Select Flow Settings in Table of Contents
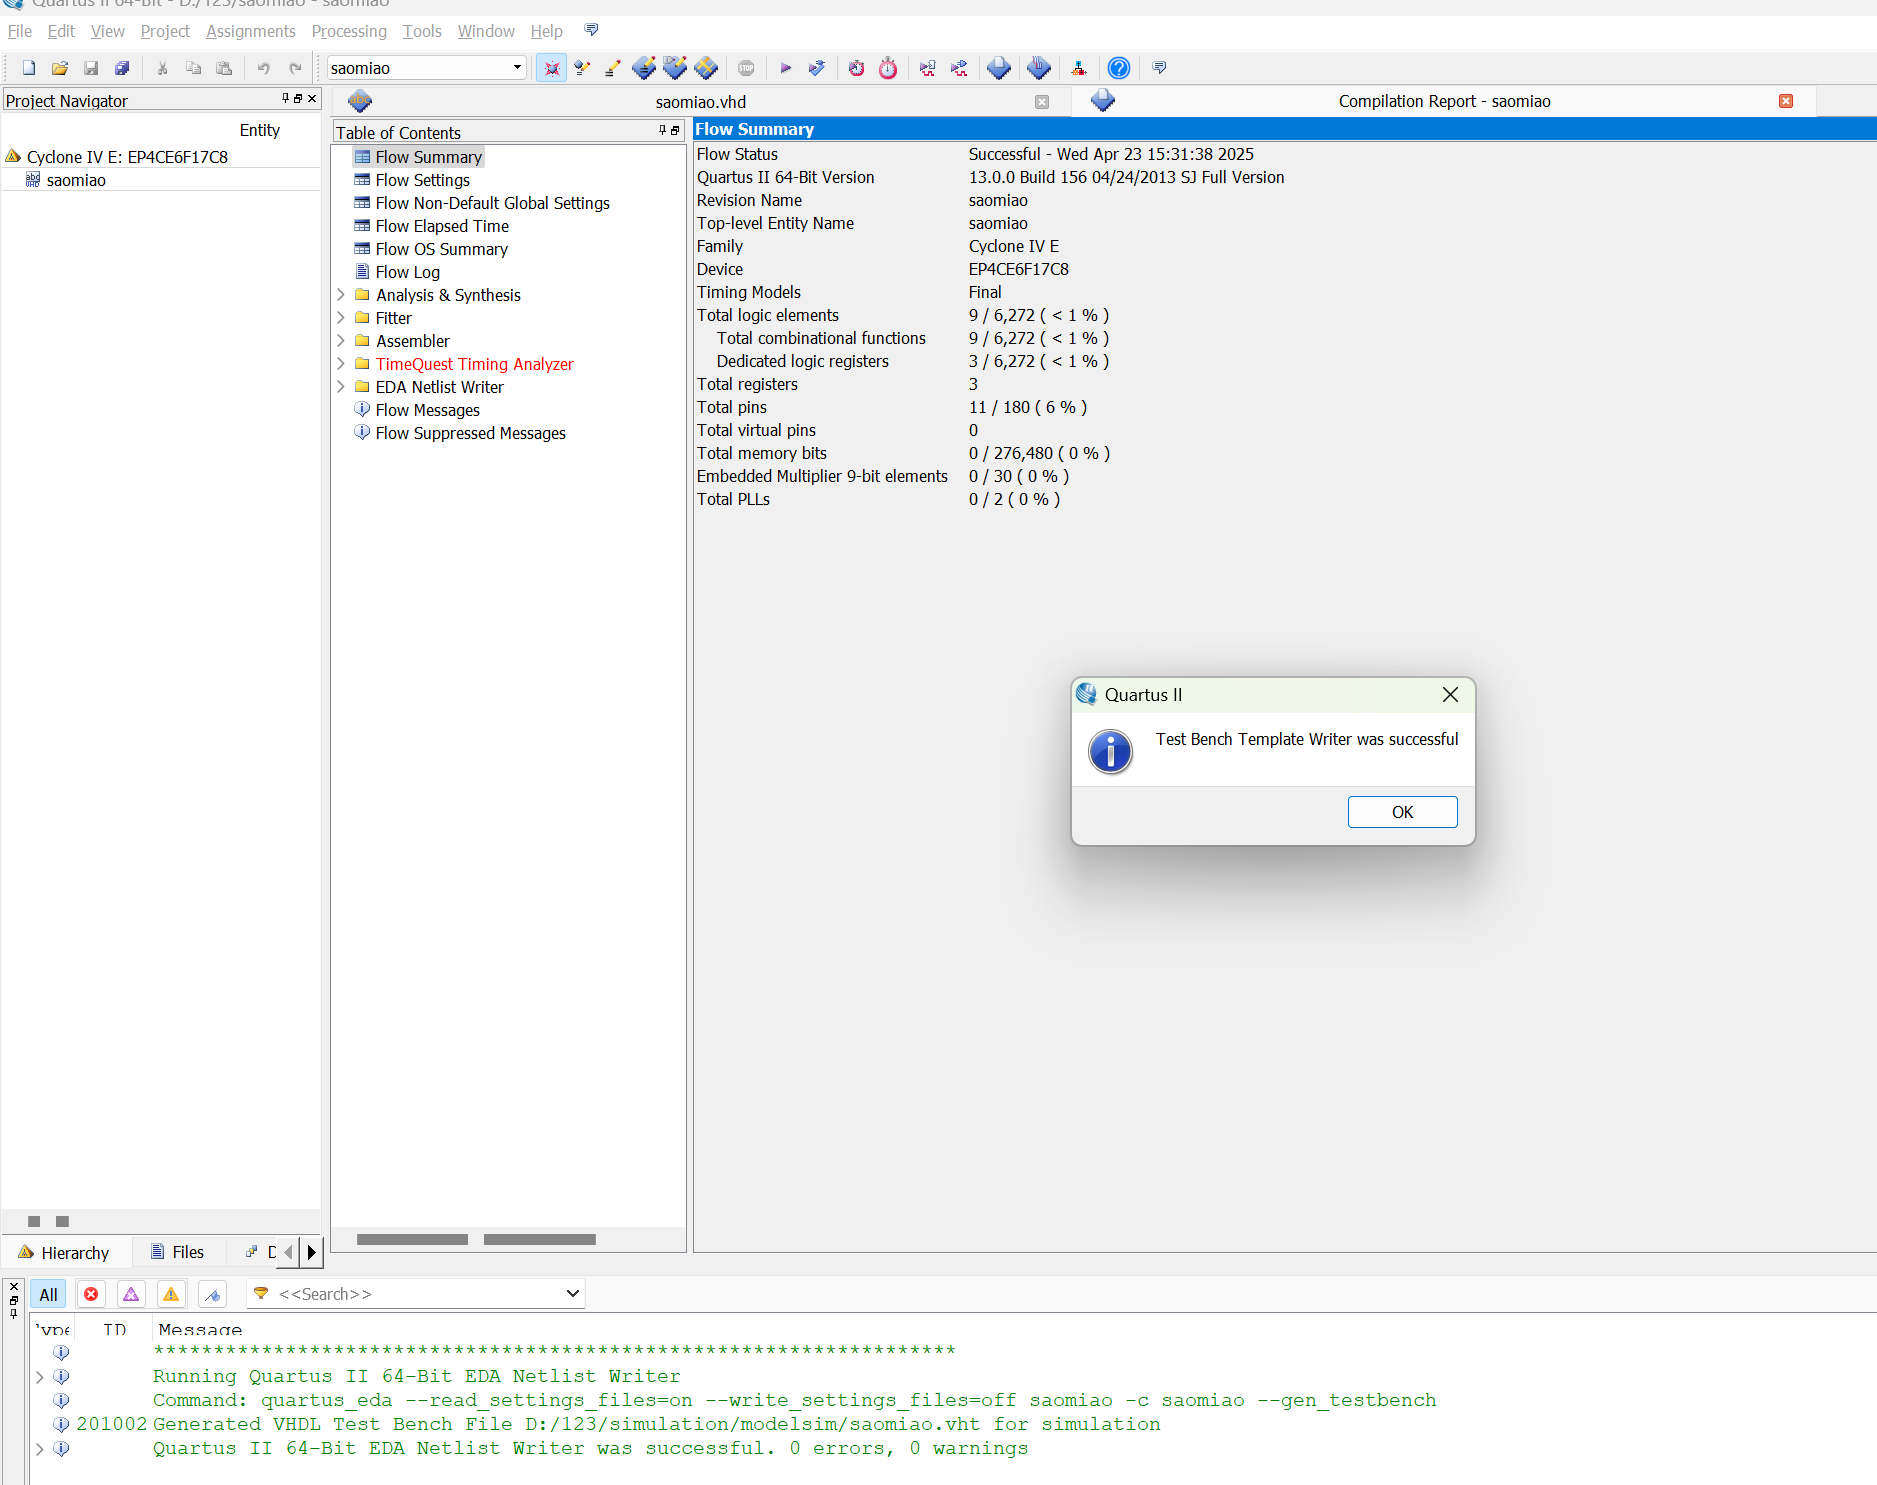 (422, 180)
